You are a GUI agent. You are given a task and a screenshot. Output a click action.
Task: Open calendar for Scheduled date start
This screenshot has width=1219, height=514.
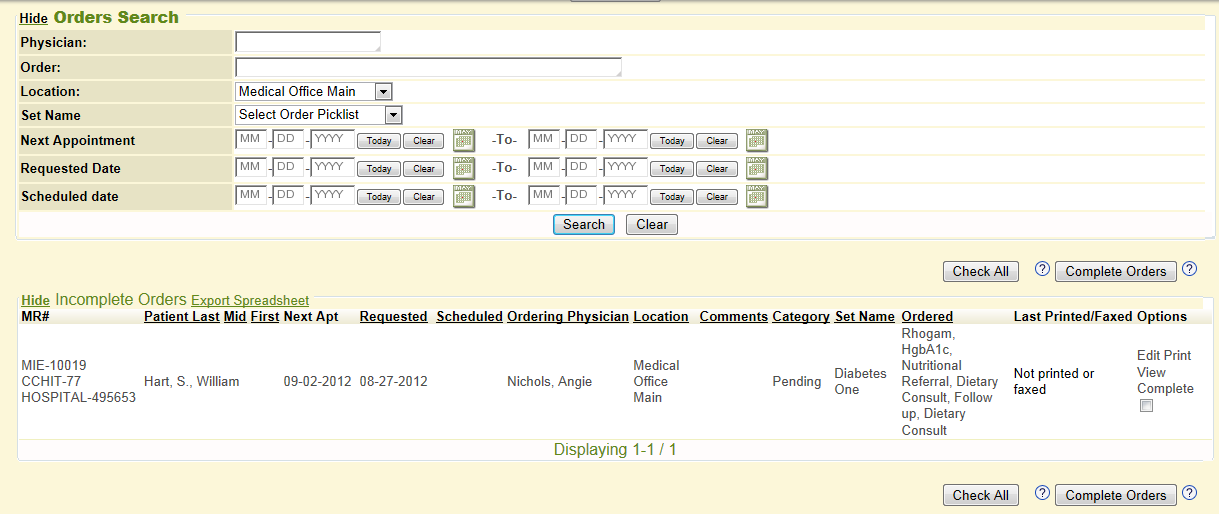pyautogui.click(x=464, y=196)
